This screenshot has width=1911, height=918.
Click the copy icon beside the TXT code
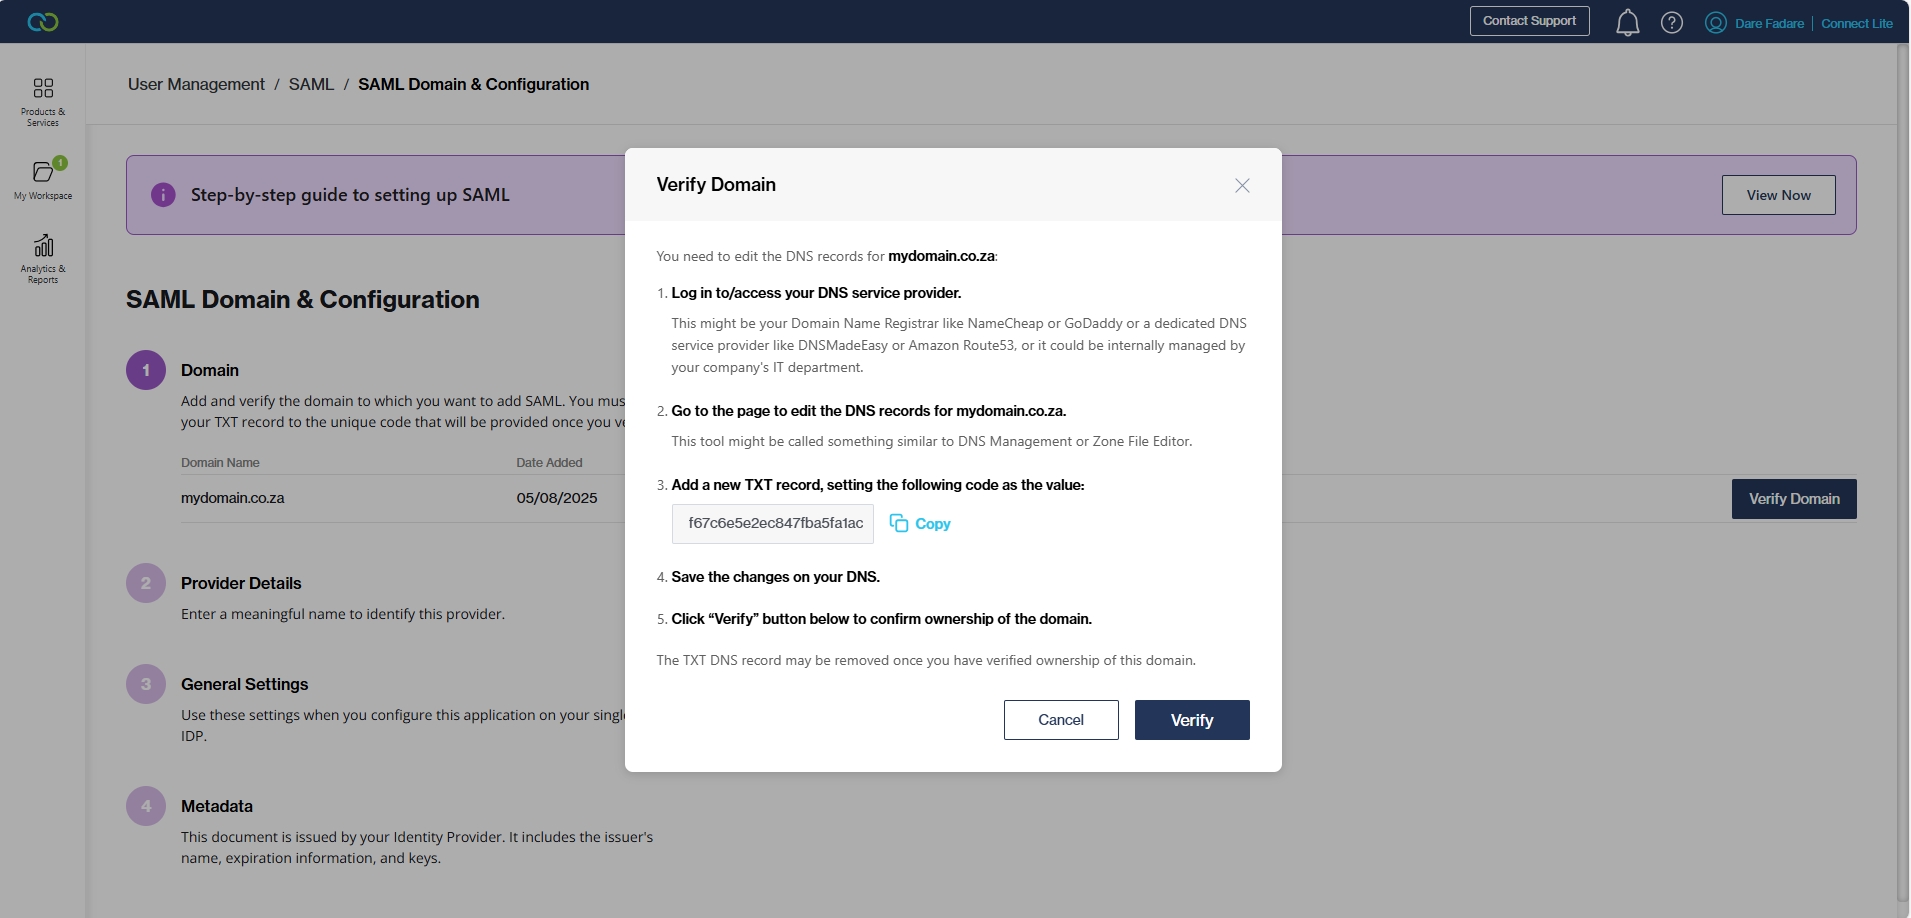899,523
